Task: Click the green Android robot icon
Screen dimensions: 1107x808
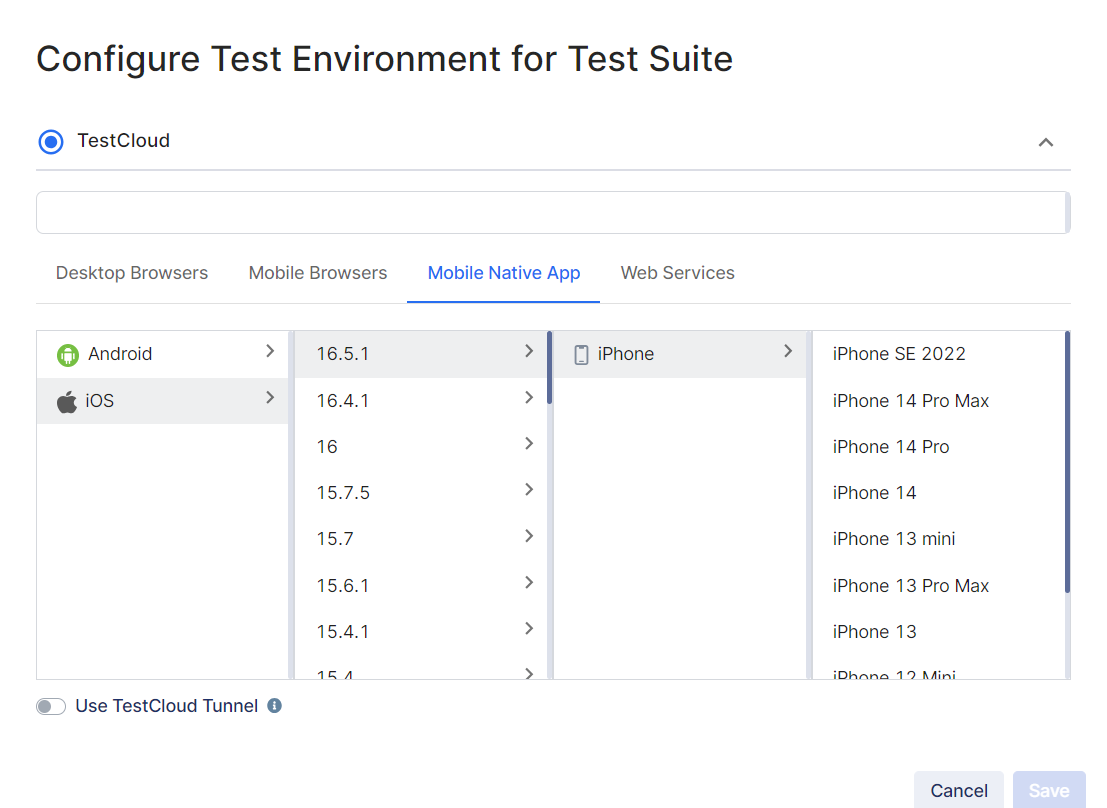Action: [68, 355]
